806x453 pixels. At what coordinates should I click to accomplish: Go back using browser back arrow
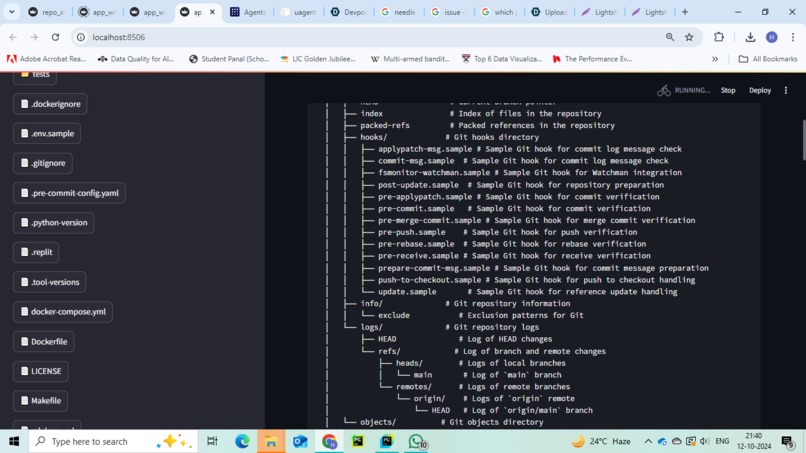(13, 37)
